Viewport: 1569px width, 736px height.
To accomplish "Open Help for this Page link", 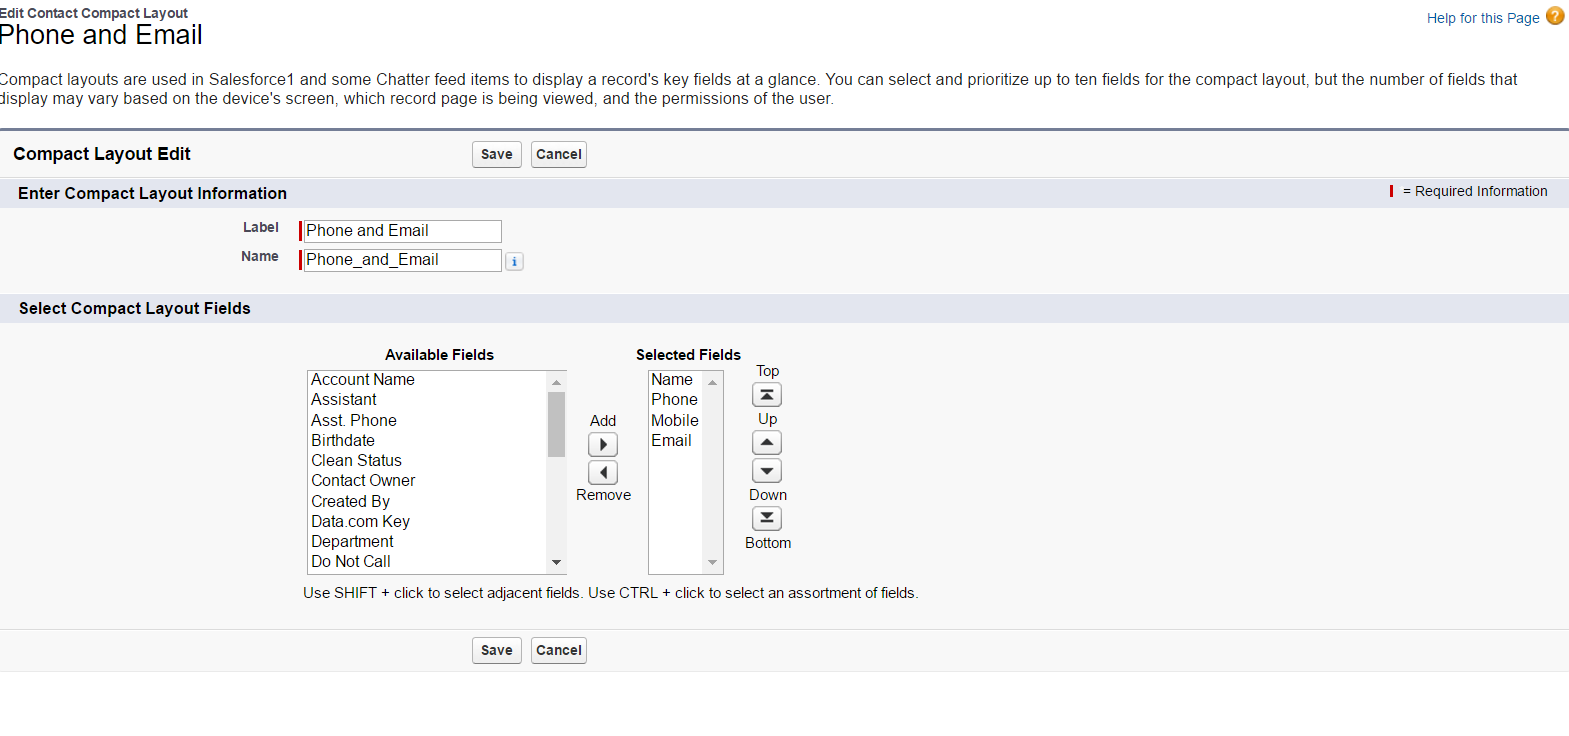I will click(x=1482, y=18).
